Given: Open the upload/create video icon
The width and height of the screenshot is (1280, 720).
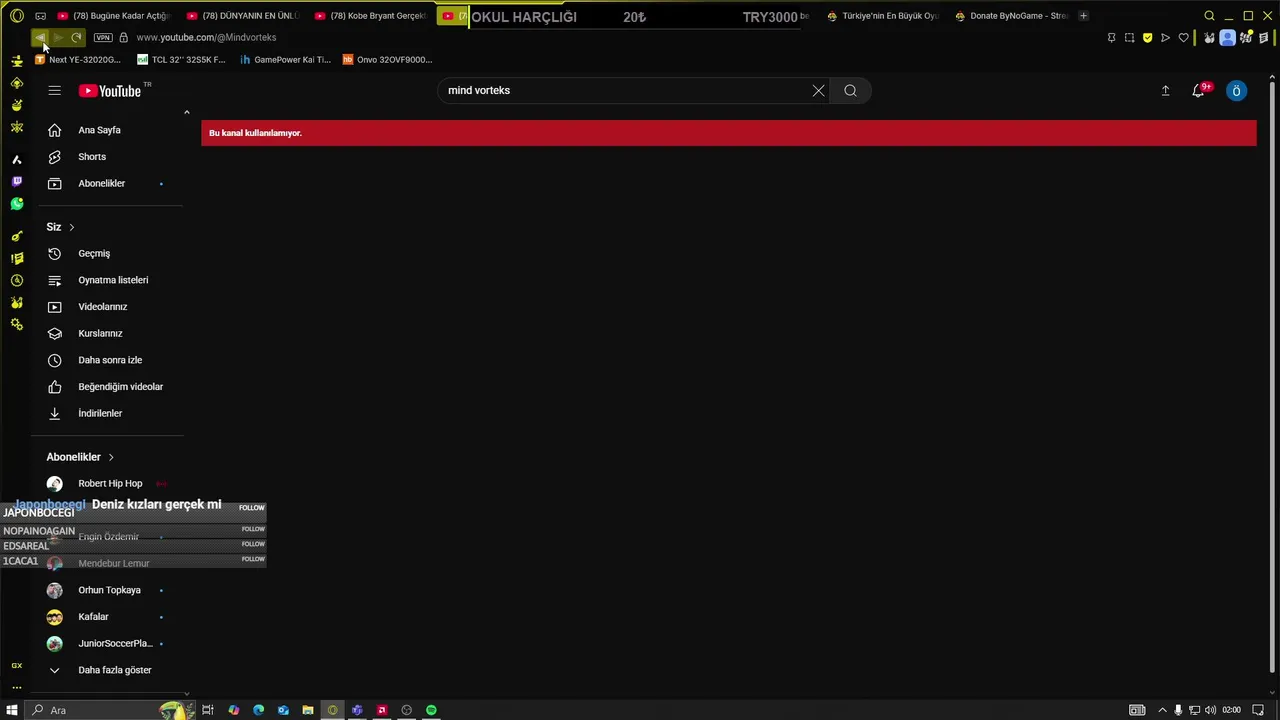Looking at the screenshot, I should tap(1165, 91).
